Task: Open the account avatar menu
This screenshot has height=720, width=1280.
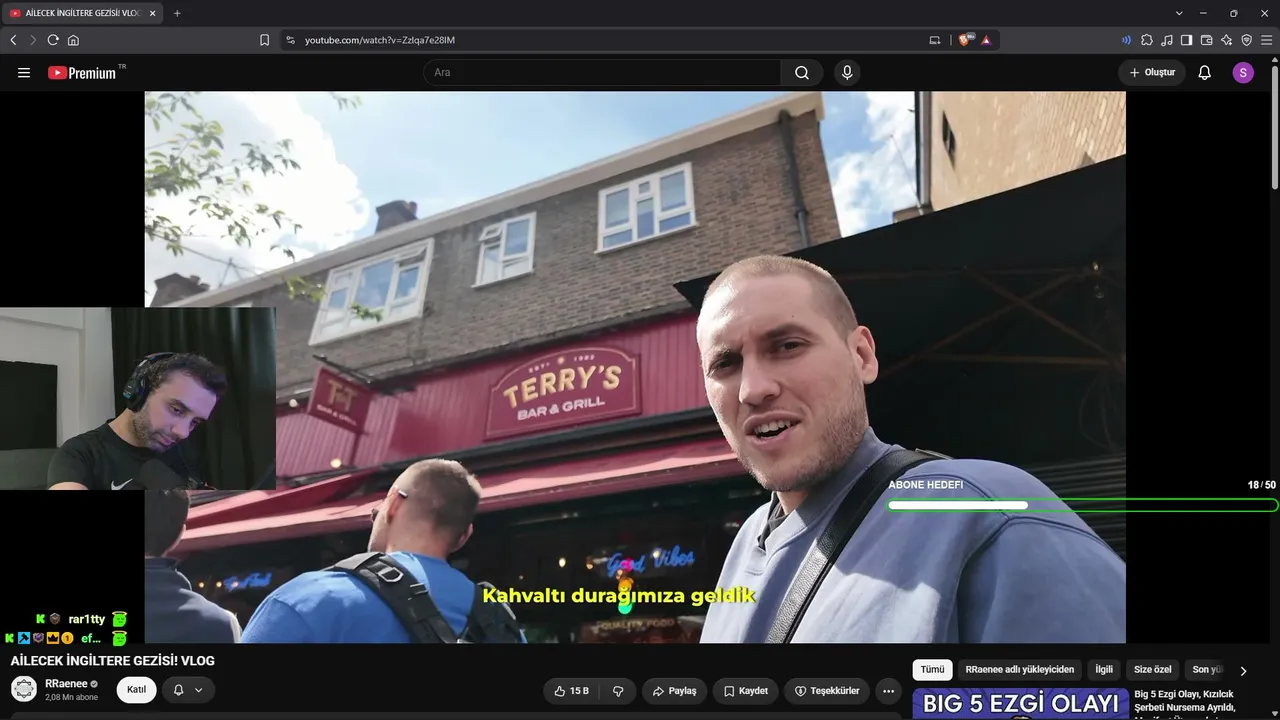Action: tap(1243, 73)
